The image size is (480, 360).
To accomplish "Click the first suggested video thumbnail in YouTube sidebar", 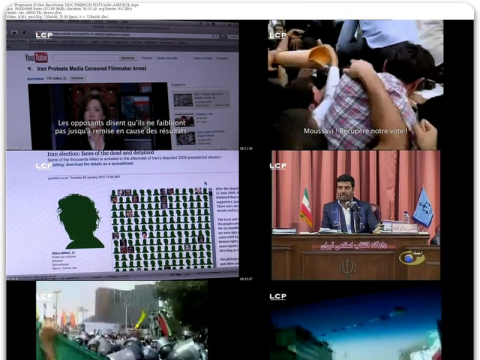I will click(183, 100).
